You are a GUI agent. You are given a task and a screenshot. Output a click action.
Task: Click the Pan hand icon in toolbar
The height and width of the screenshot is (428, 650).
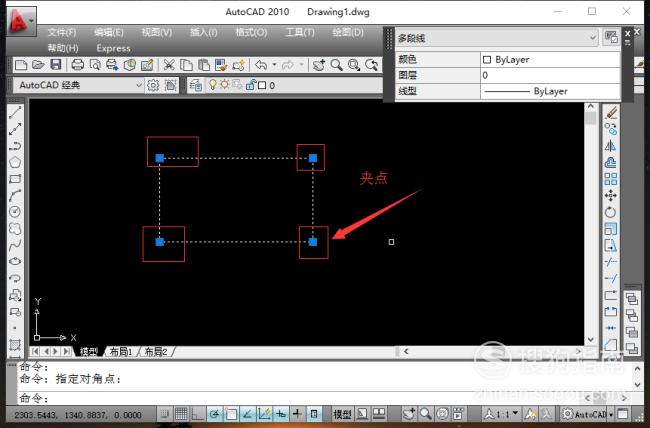pos(319,65)
